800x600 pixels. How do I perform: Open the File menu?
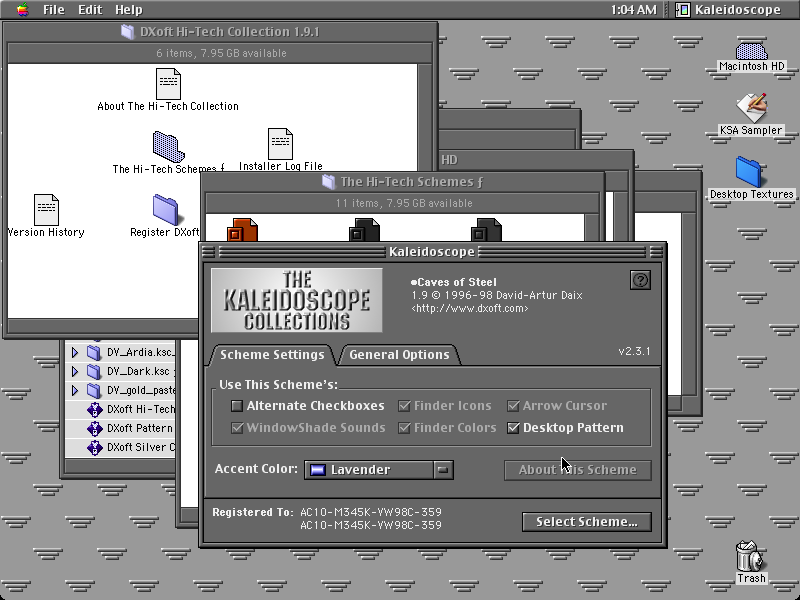[x=54, y=10]
